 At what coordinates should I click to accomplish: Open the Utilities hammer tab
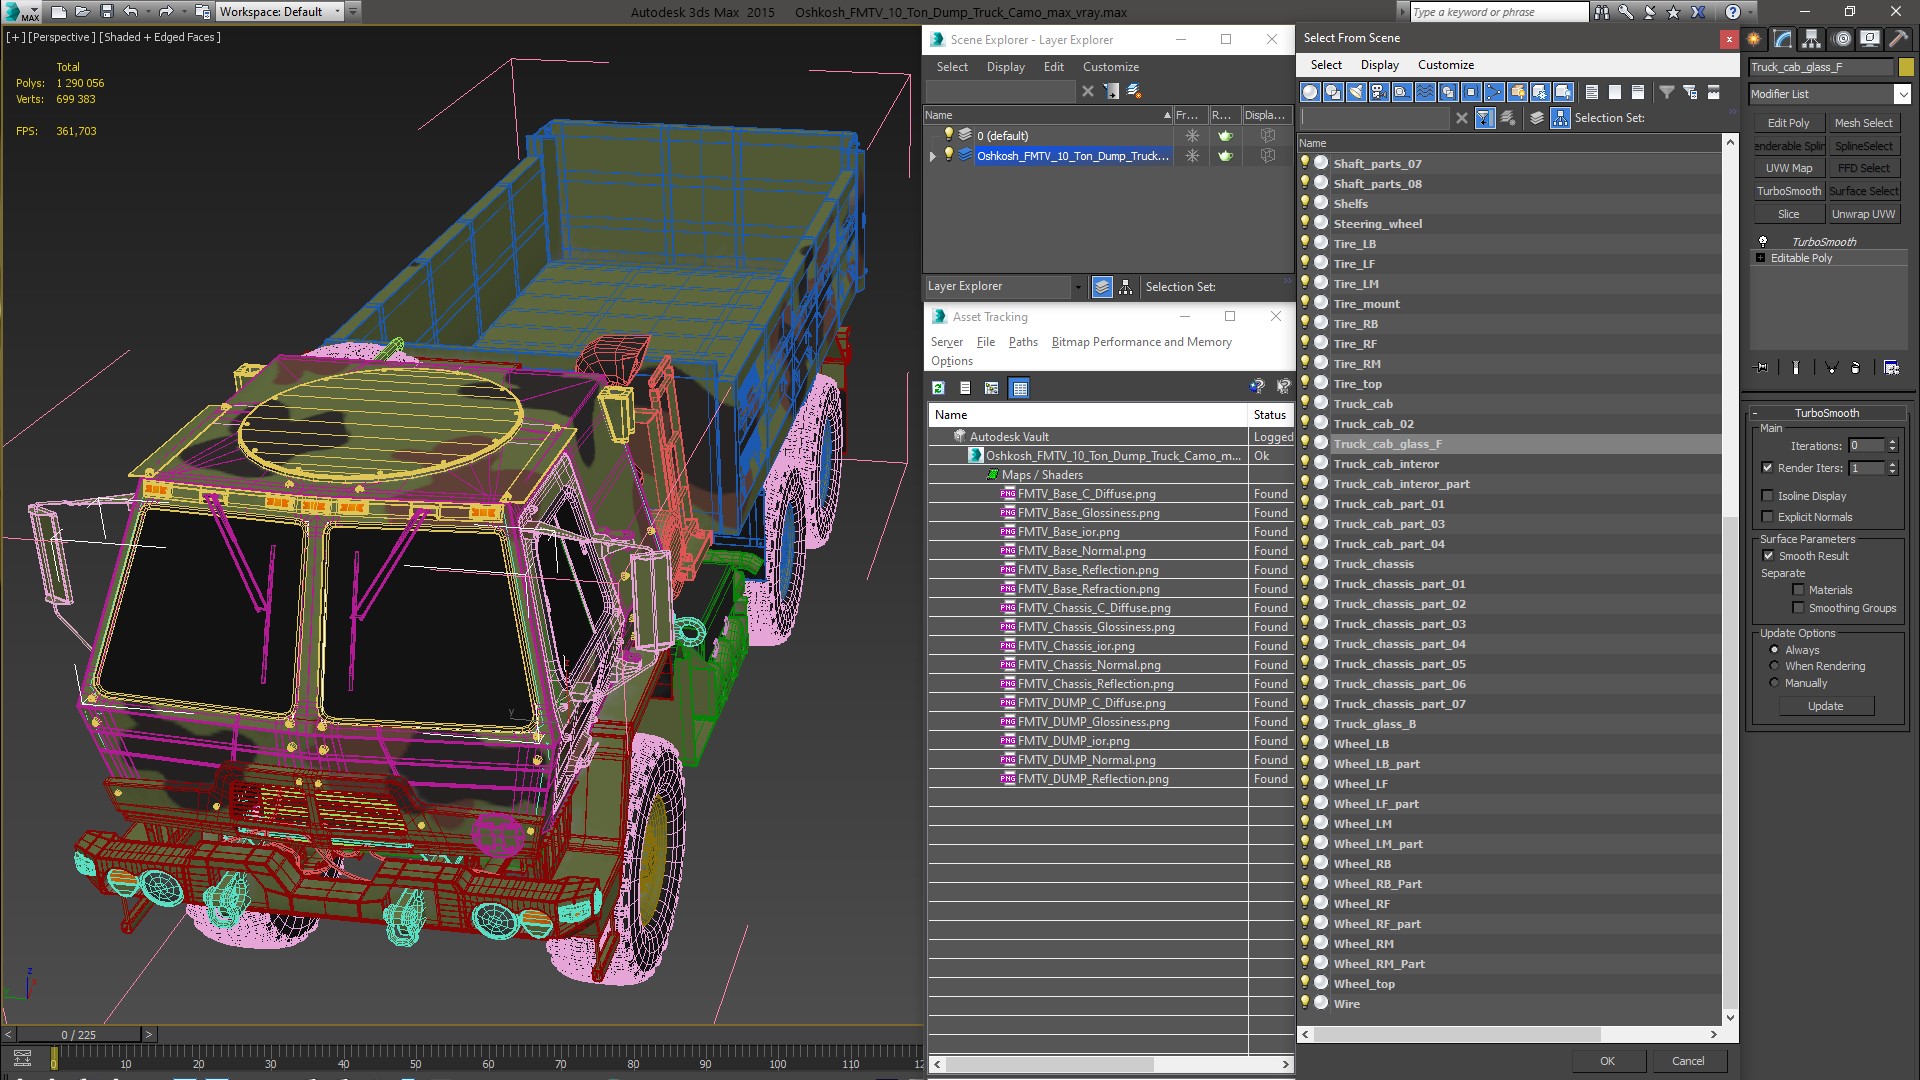coord(1897,39)
